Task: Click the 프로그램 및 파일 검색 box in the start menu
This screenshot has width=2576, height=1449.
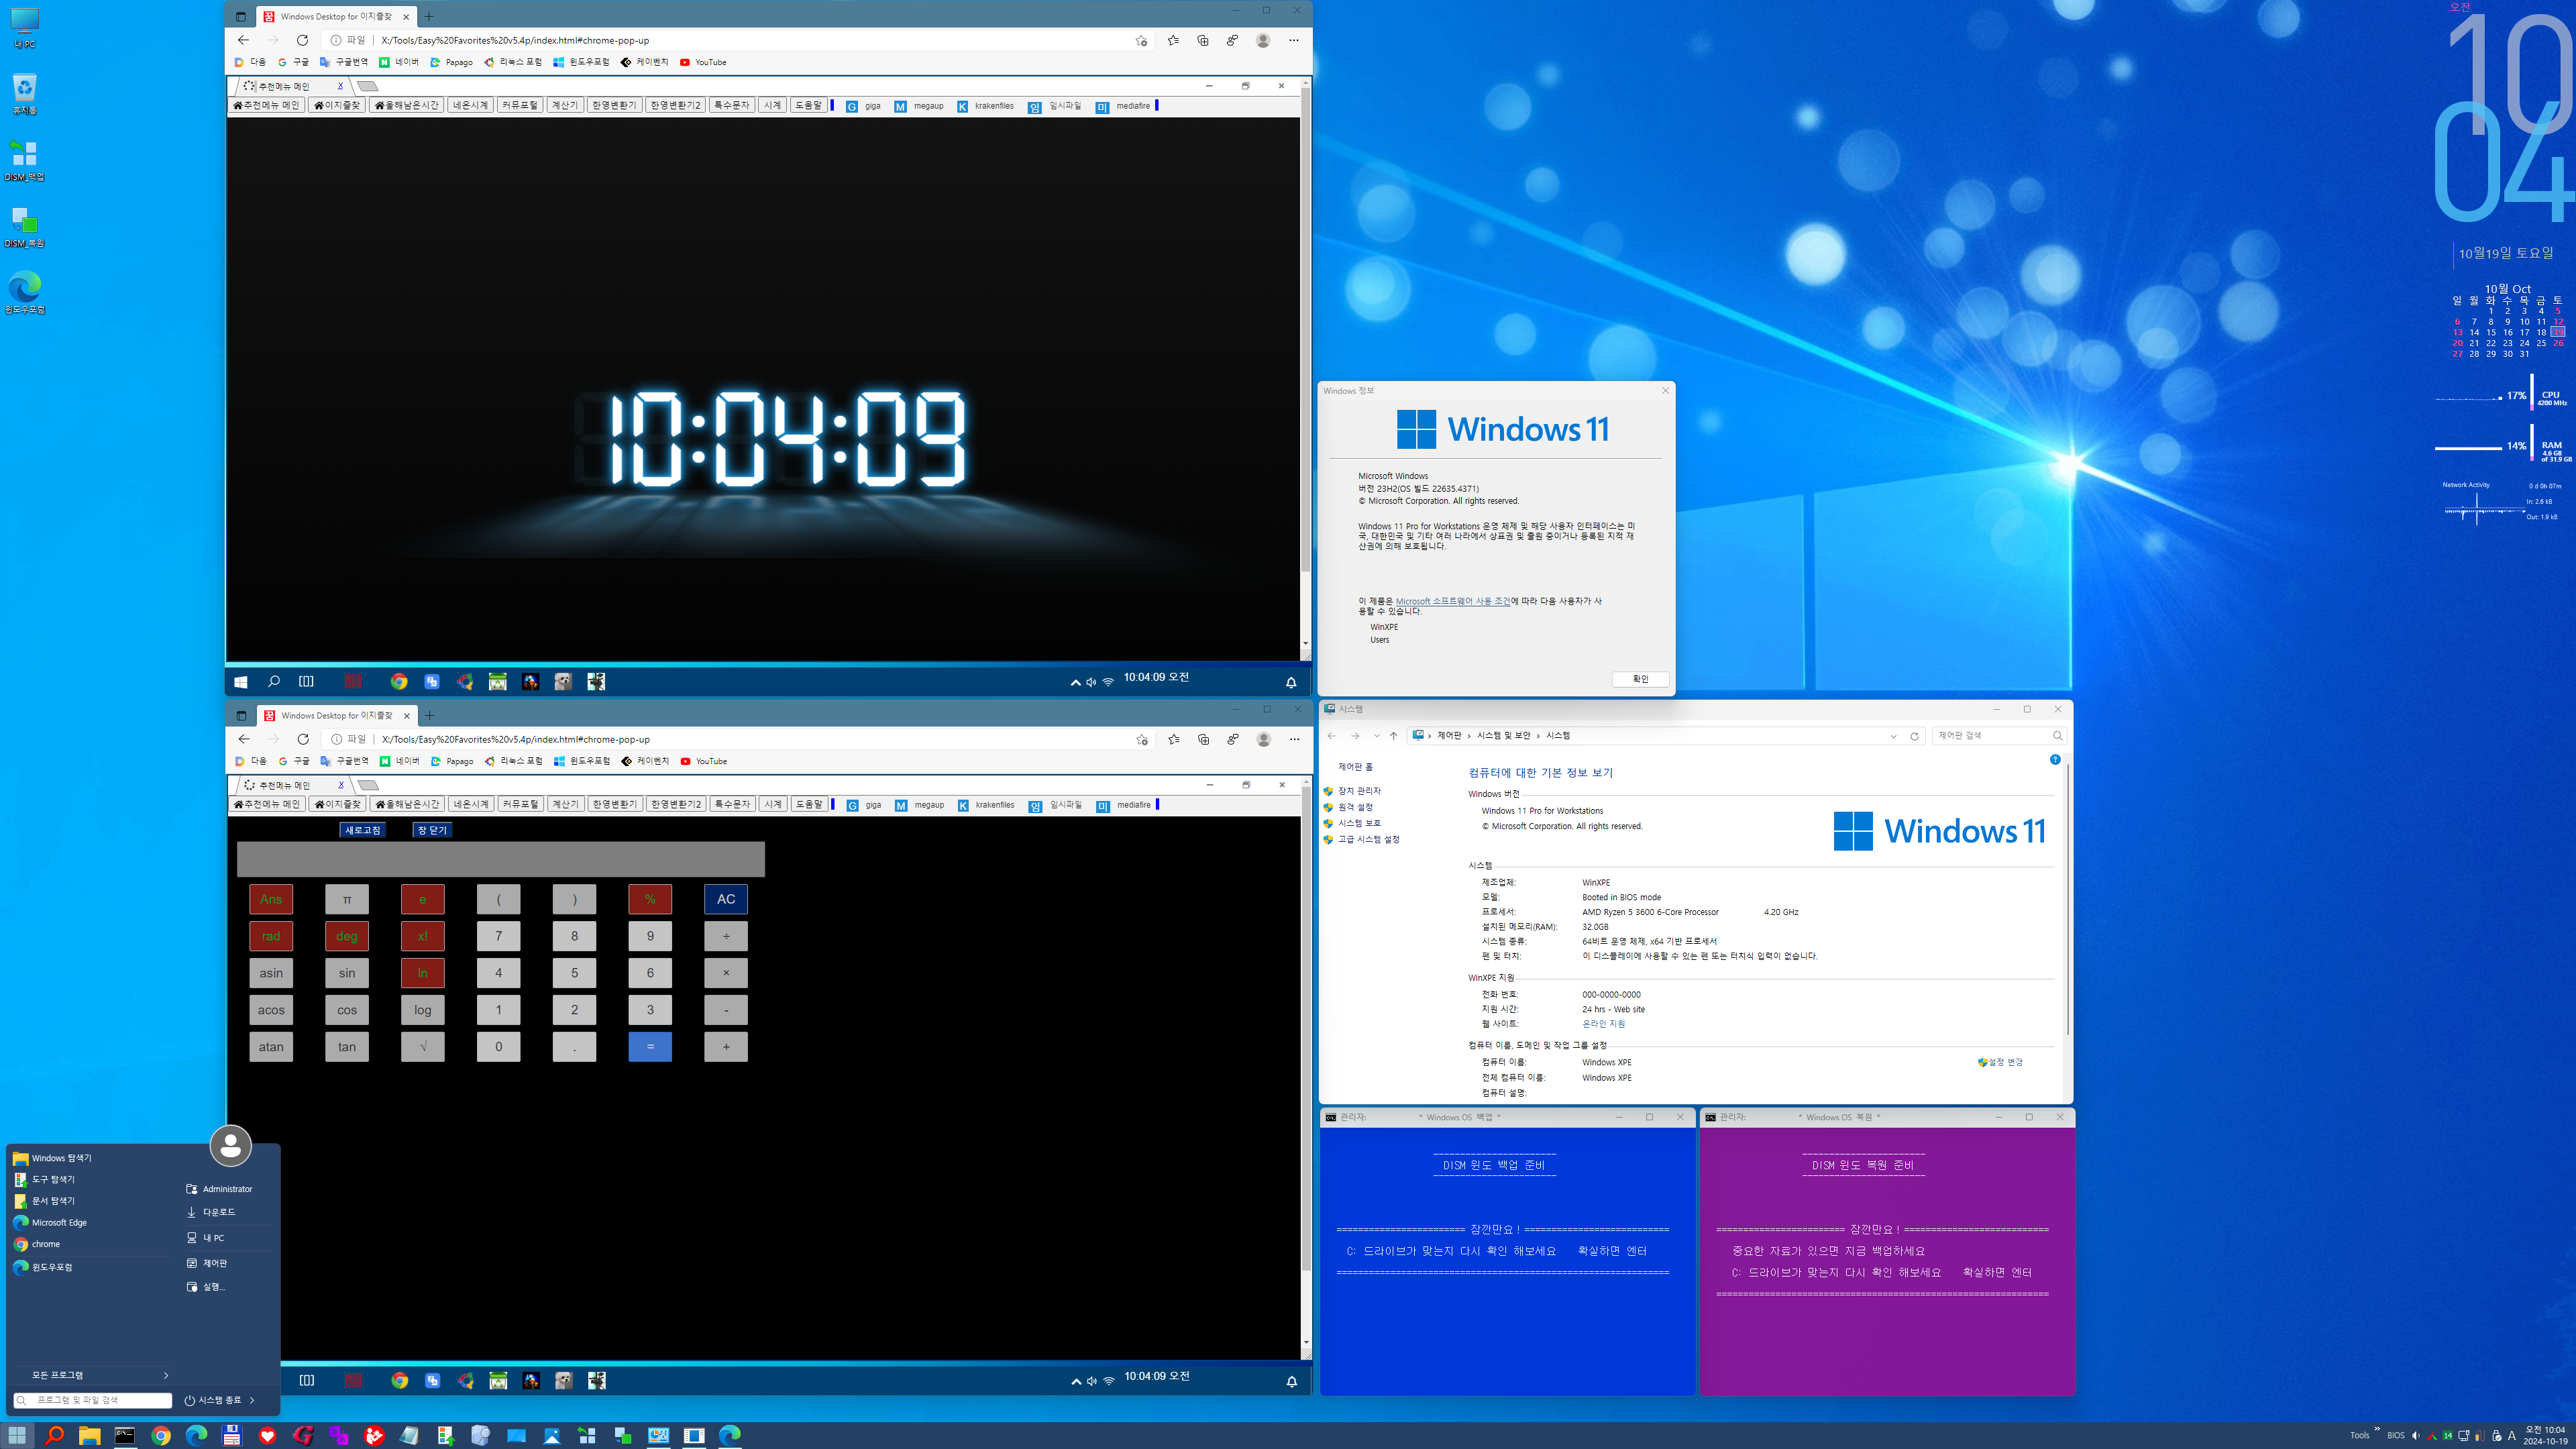Action: tap(93, 1400)
